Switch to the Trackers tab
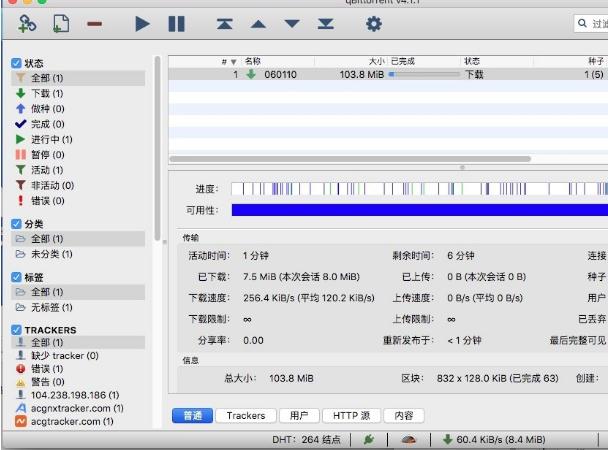 pyautogui.click(x=246, y=416)
